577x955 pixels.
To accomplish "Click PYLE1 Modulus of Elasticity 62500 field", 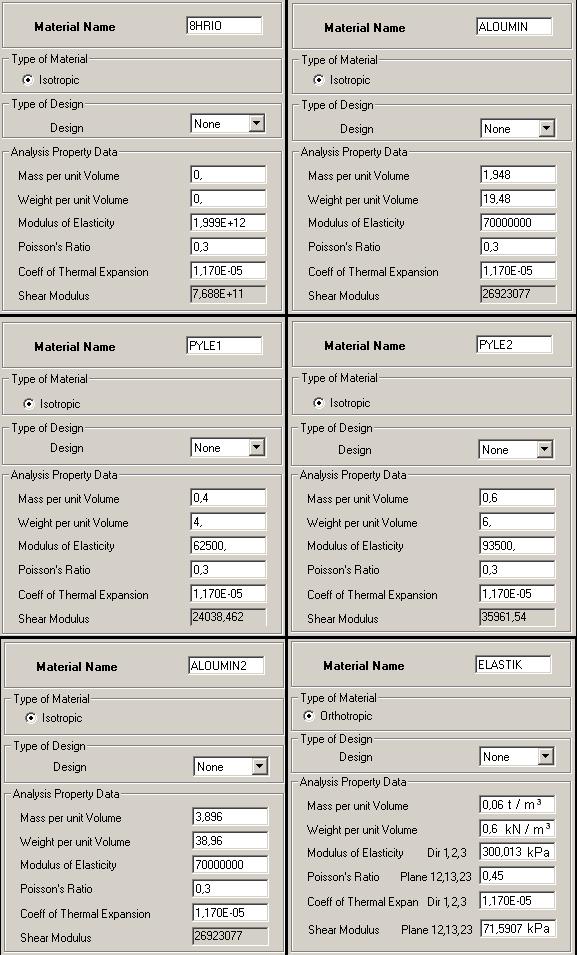I will [228, 546].
